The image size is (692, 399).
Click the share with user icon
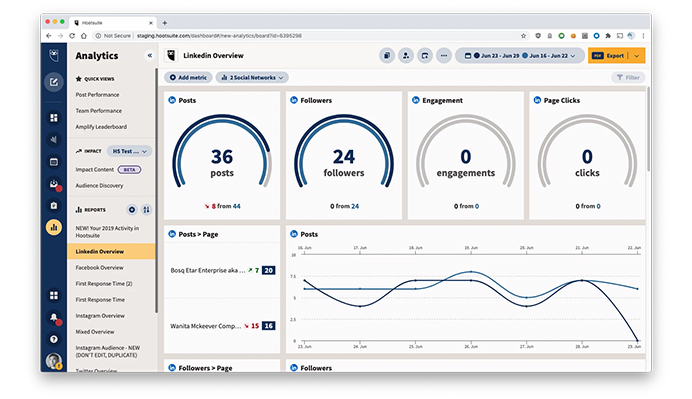point(406,56)
